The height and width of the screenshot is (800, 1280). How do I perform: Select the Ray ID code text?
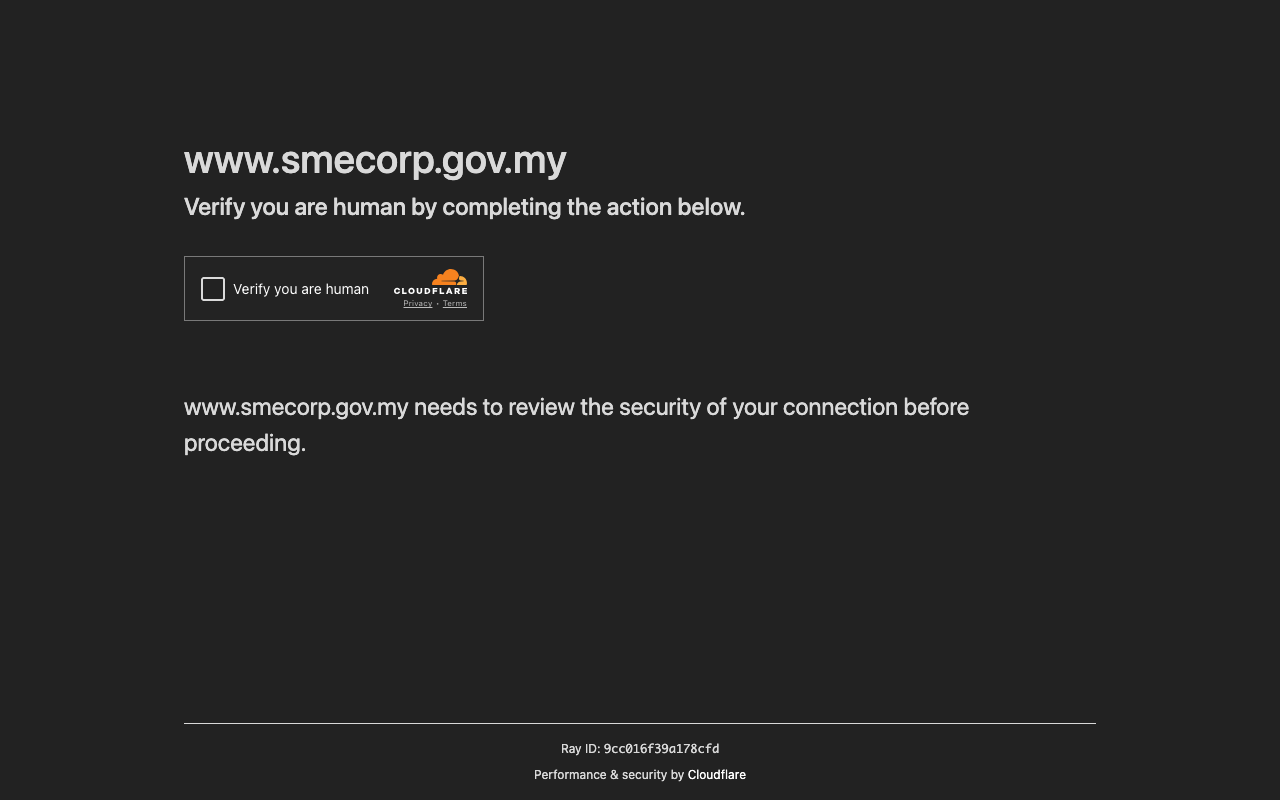click(661, 748)
